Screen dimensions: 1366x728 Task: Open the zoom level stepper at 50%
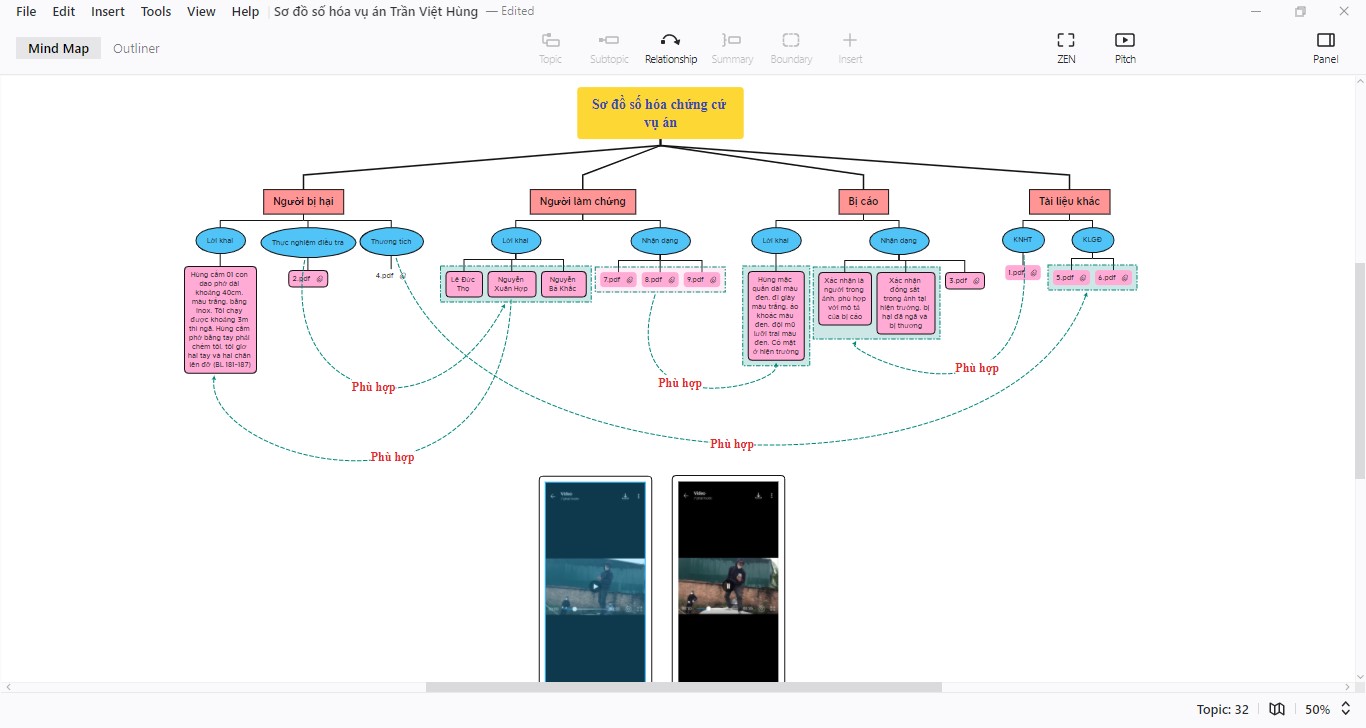click(x=1345, y=709)
